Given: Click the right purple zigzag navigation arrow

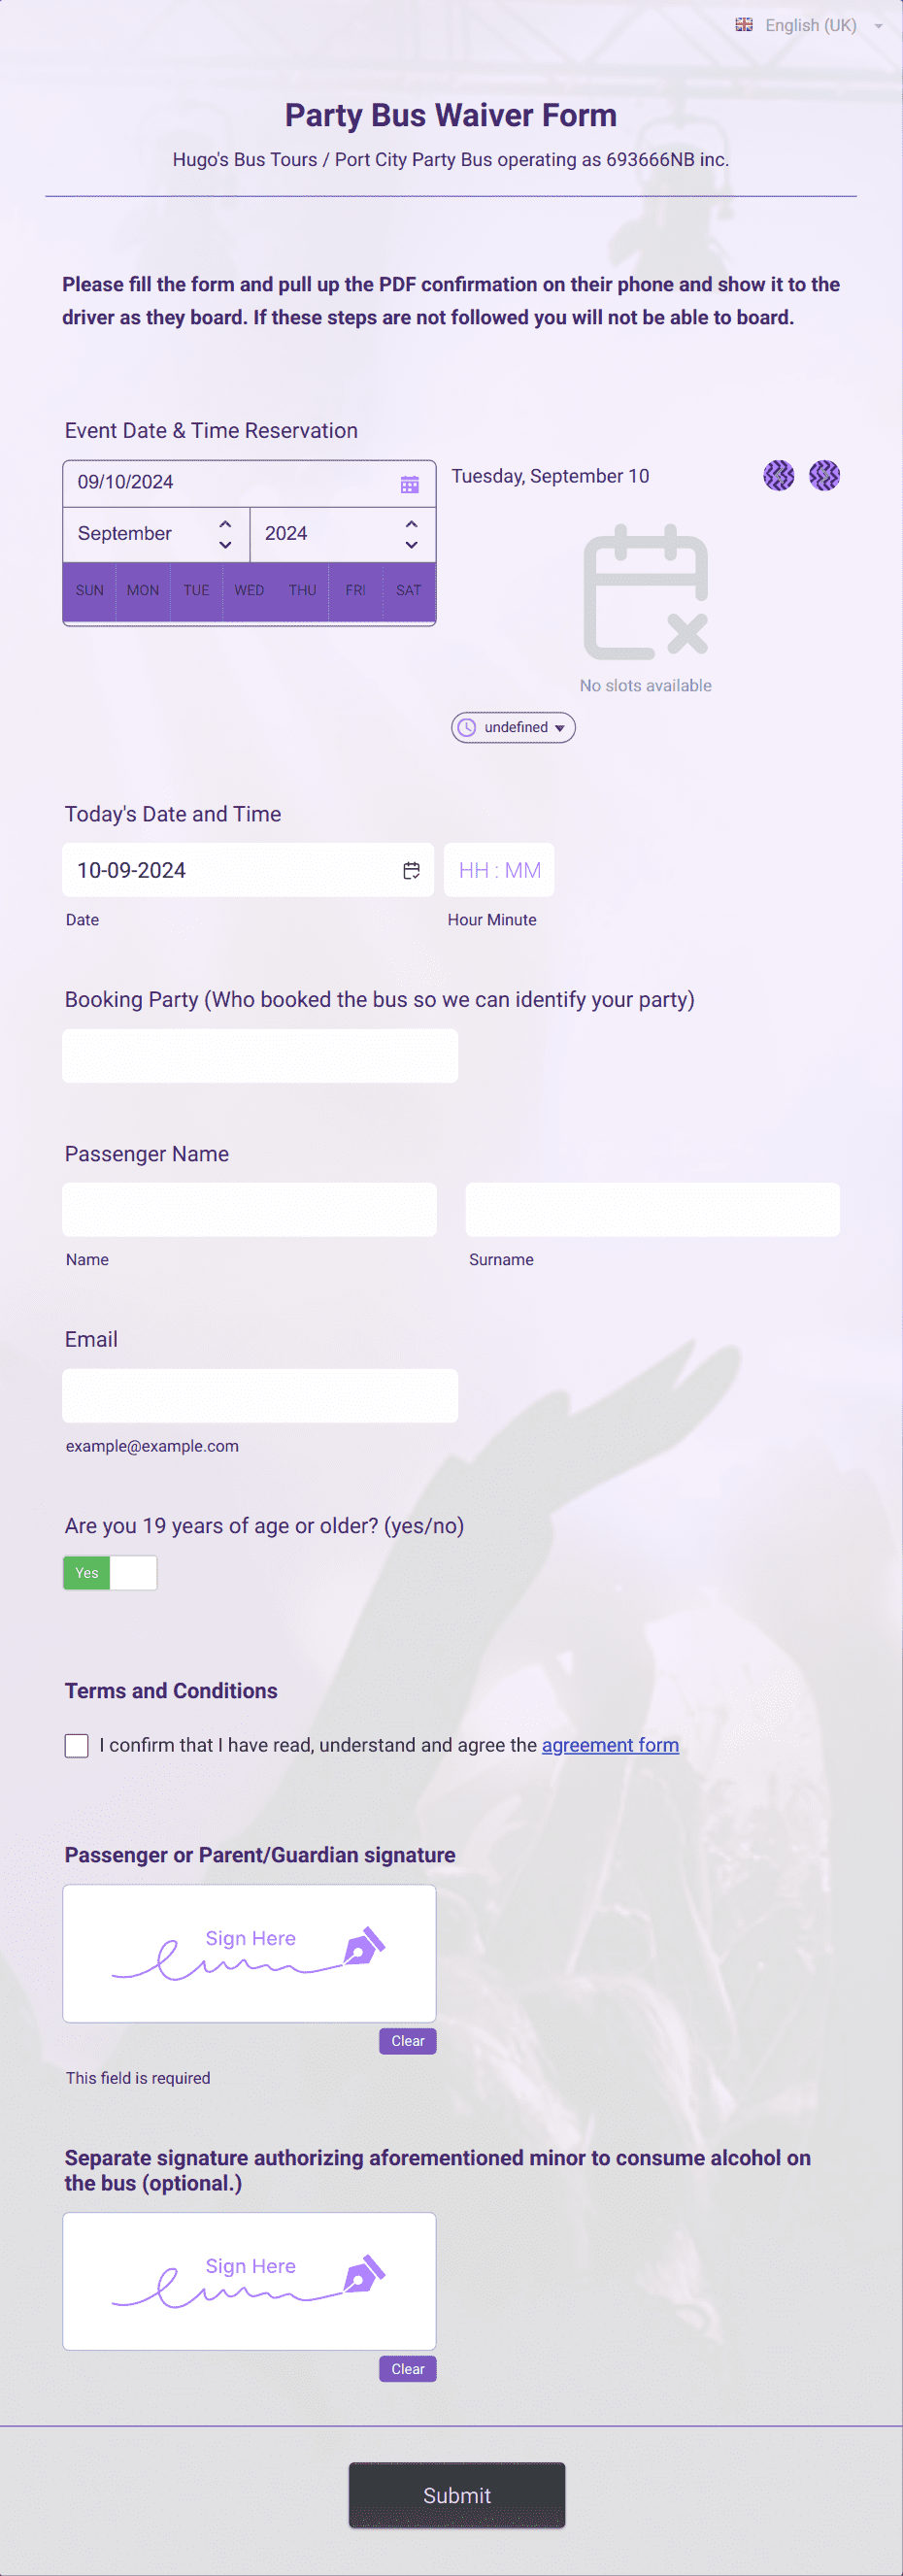Looking at the screenshot, I should 825,475.
